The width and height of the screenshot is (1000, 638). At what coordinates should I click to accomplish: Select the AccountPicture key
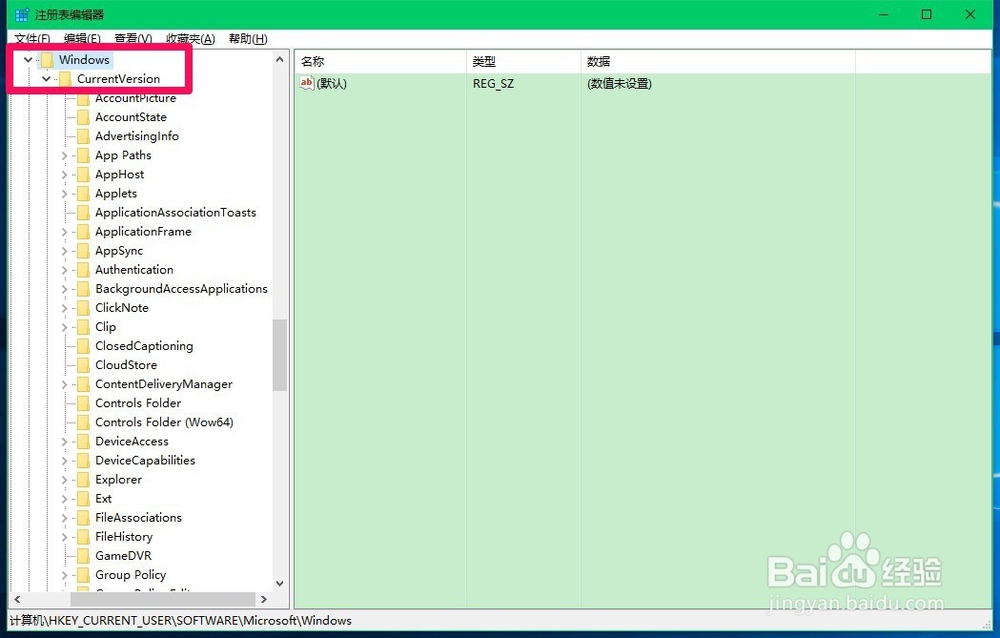click(x=135, y=98)
